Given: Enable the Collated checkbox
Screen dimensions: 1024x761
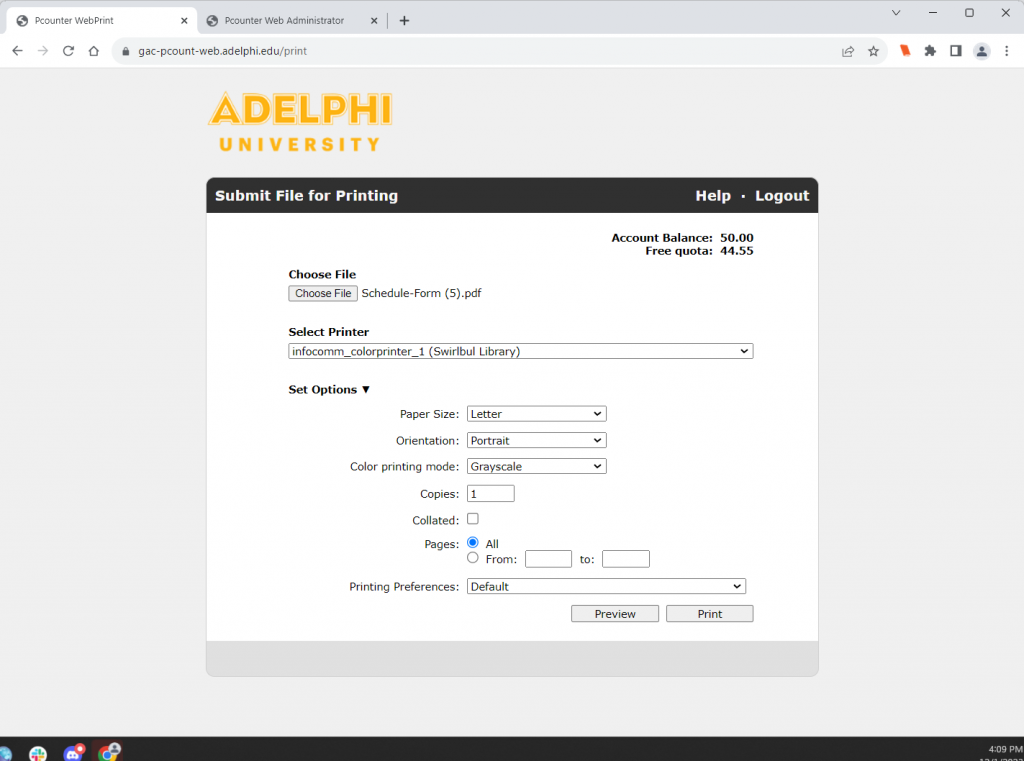Looking at the screenshot, I should pyautogui.click(x=473, y=519).
